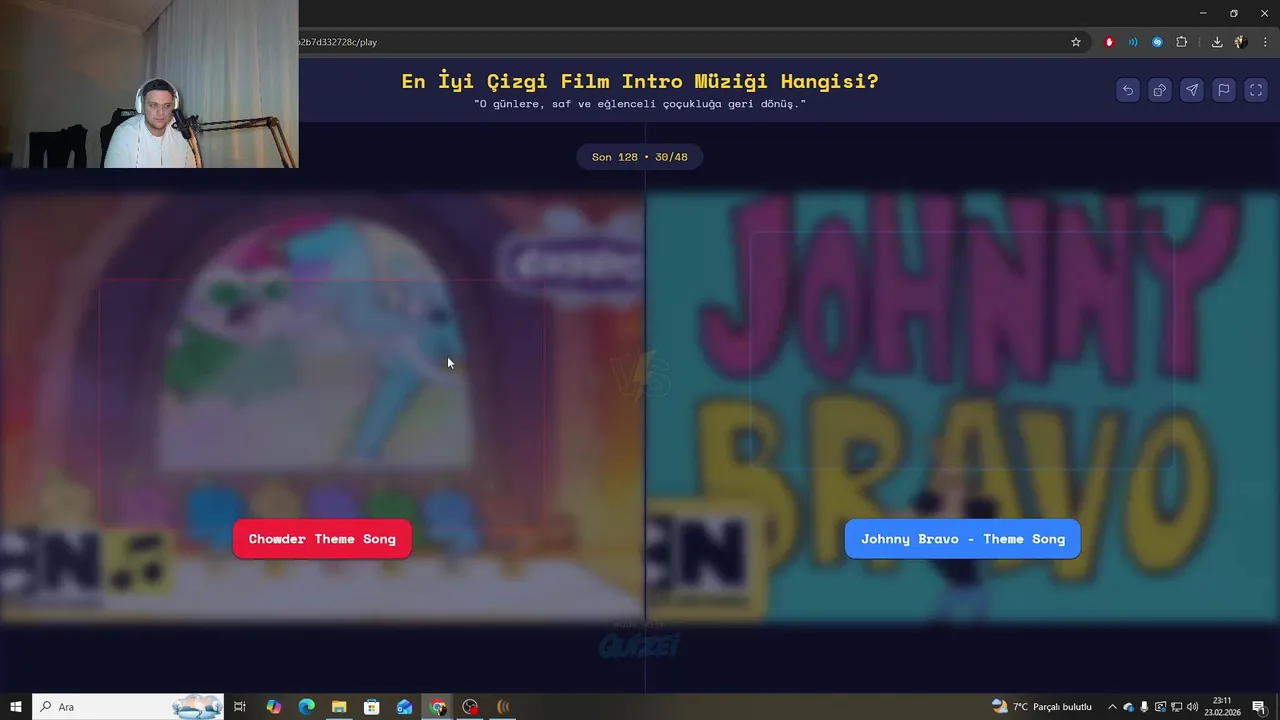
Task: Click the paper plane share button
Action: [x=1192, y=90]
